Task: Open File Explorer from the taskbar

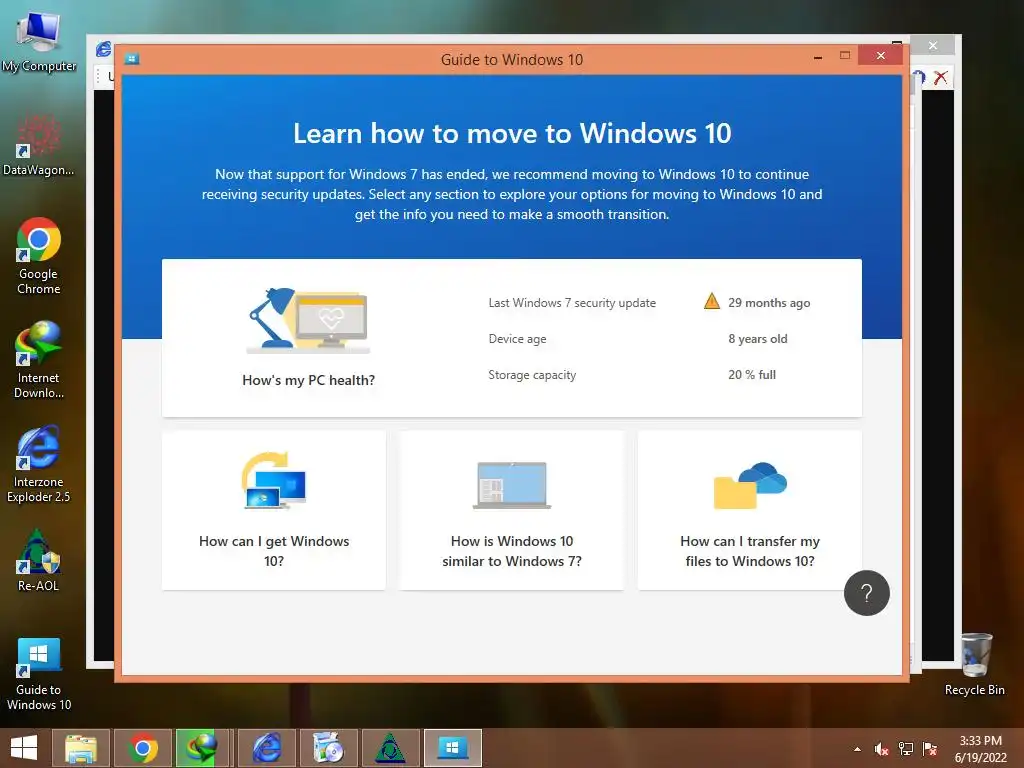Action: pyautogui.click(x=80, y=748)
